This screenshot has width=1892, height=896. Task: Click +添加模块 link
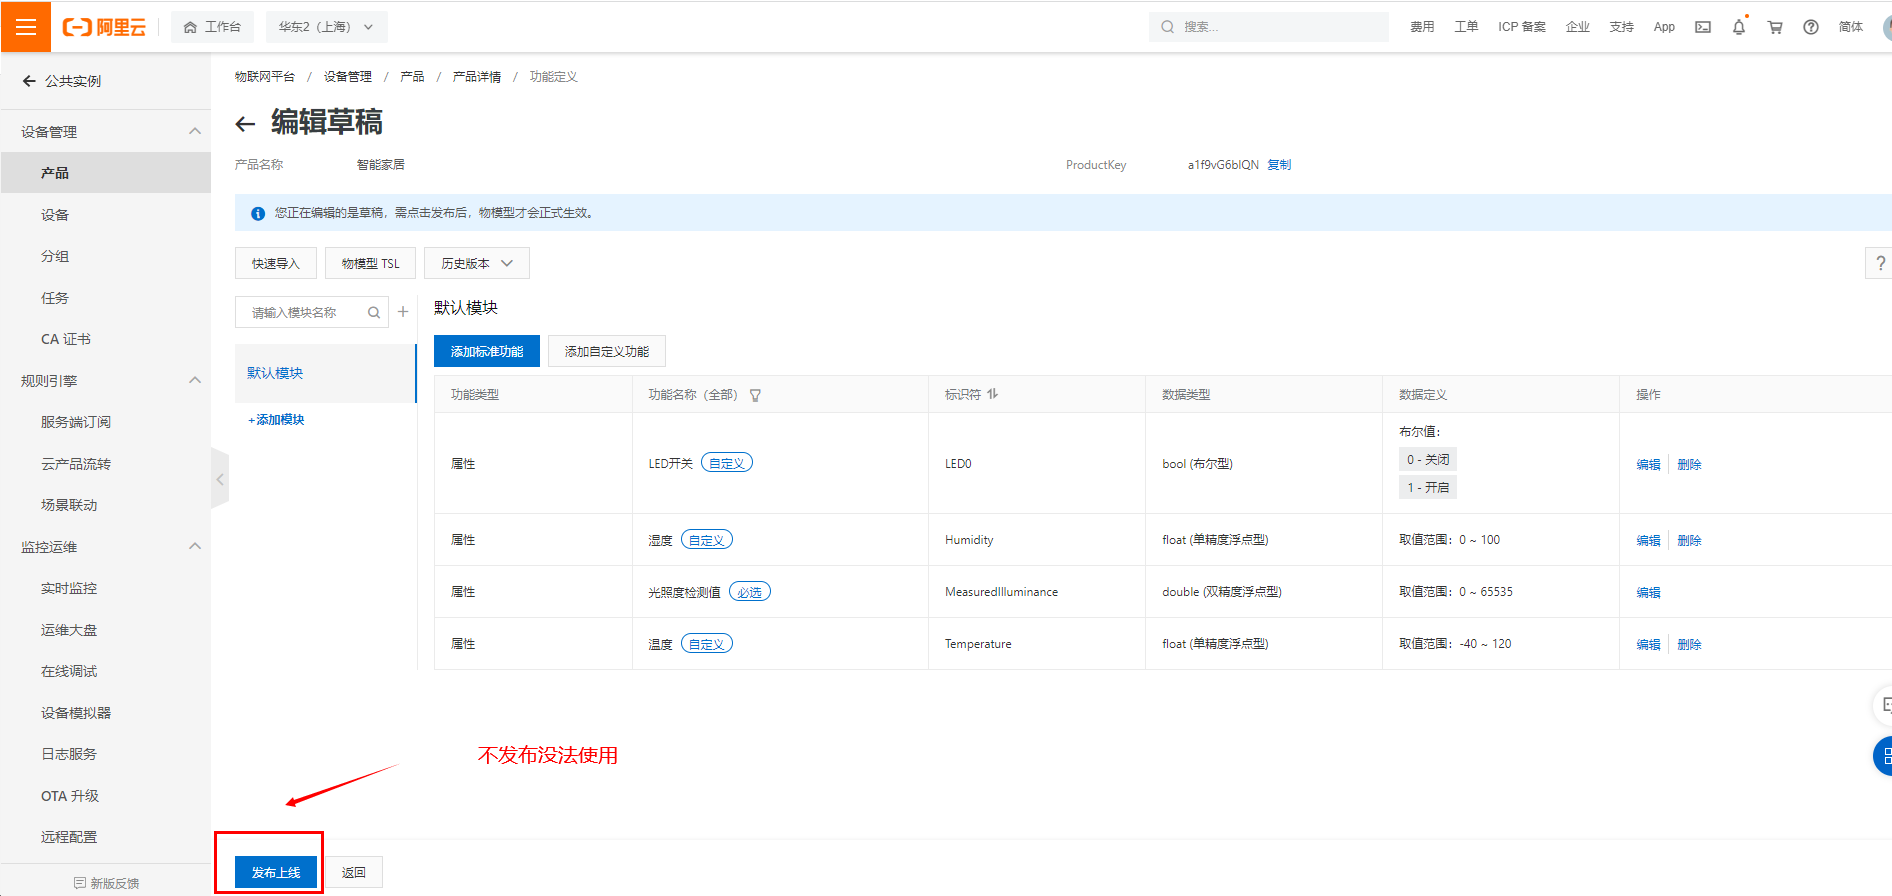tap(276, 420)
